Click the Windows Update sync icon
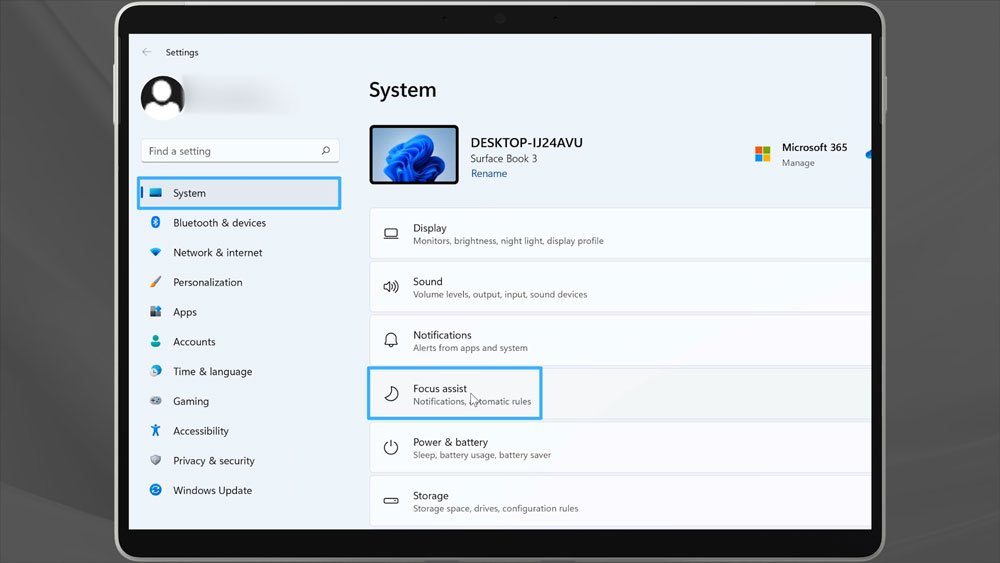1000x563 pixels. pyautogui.click(x=156, y=490)
